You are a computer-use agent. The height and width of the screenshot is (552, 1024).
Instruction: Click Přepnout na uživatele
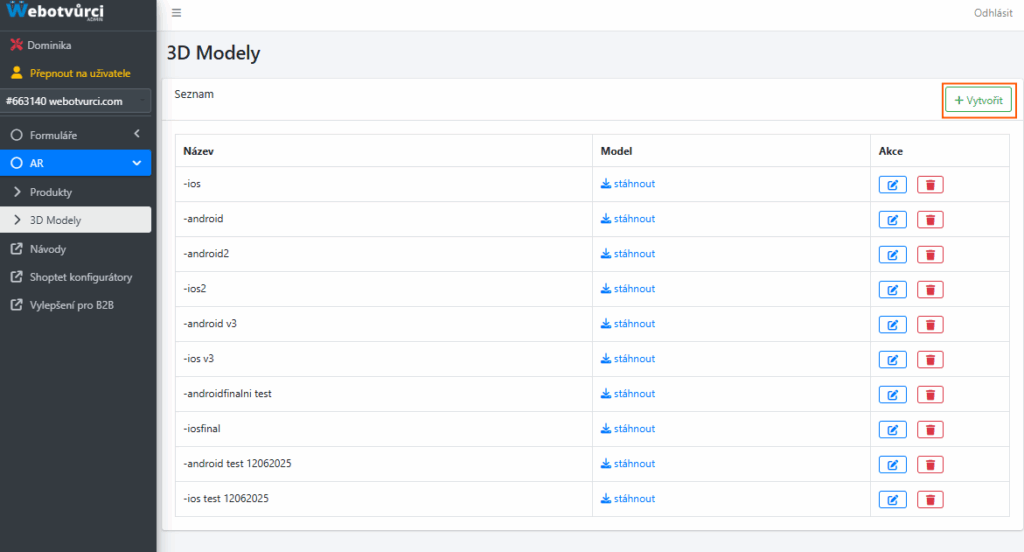[71, 73]
